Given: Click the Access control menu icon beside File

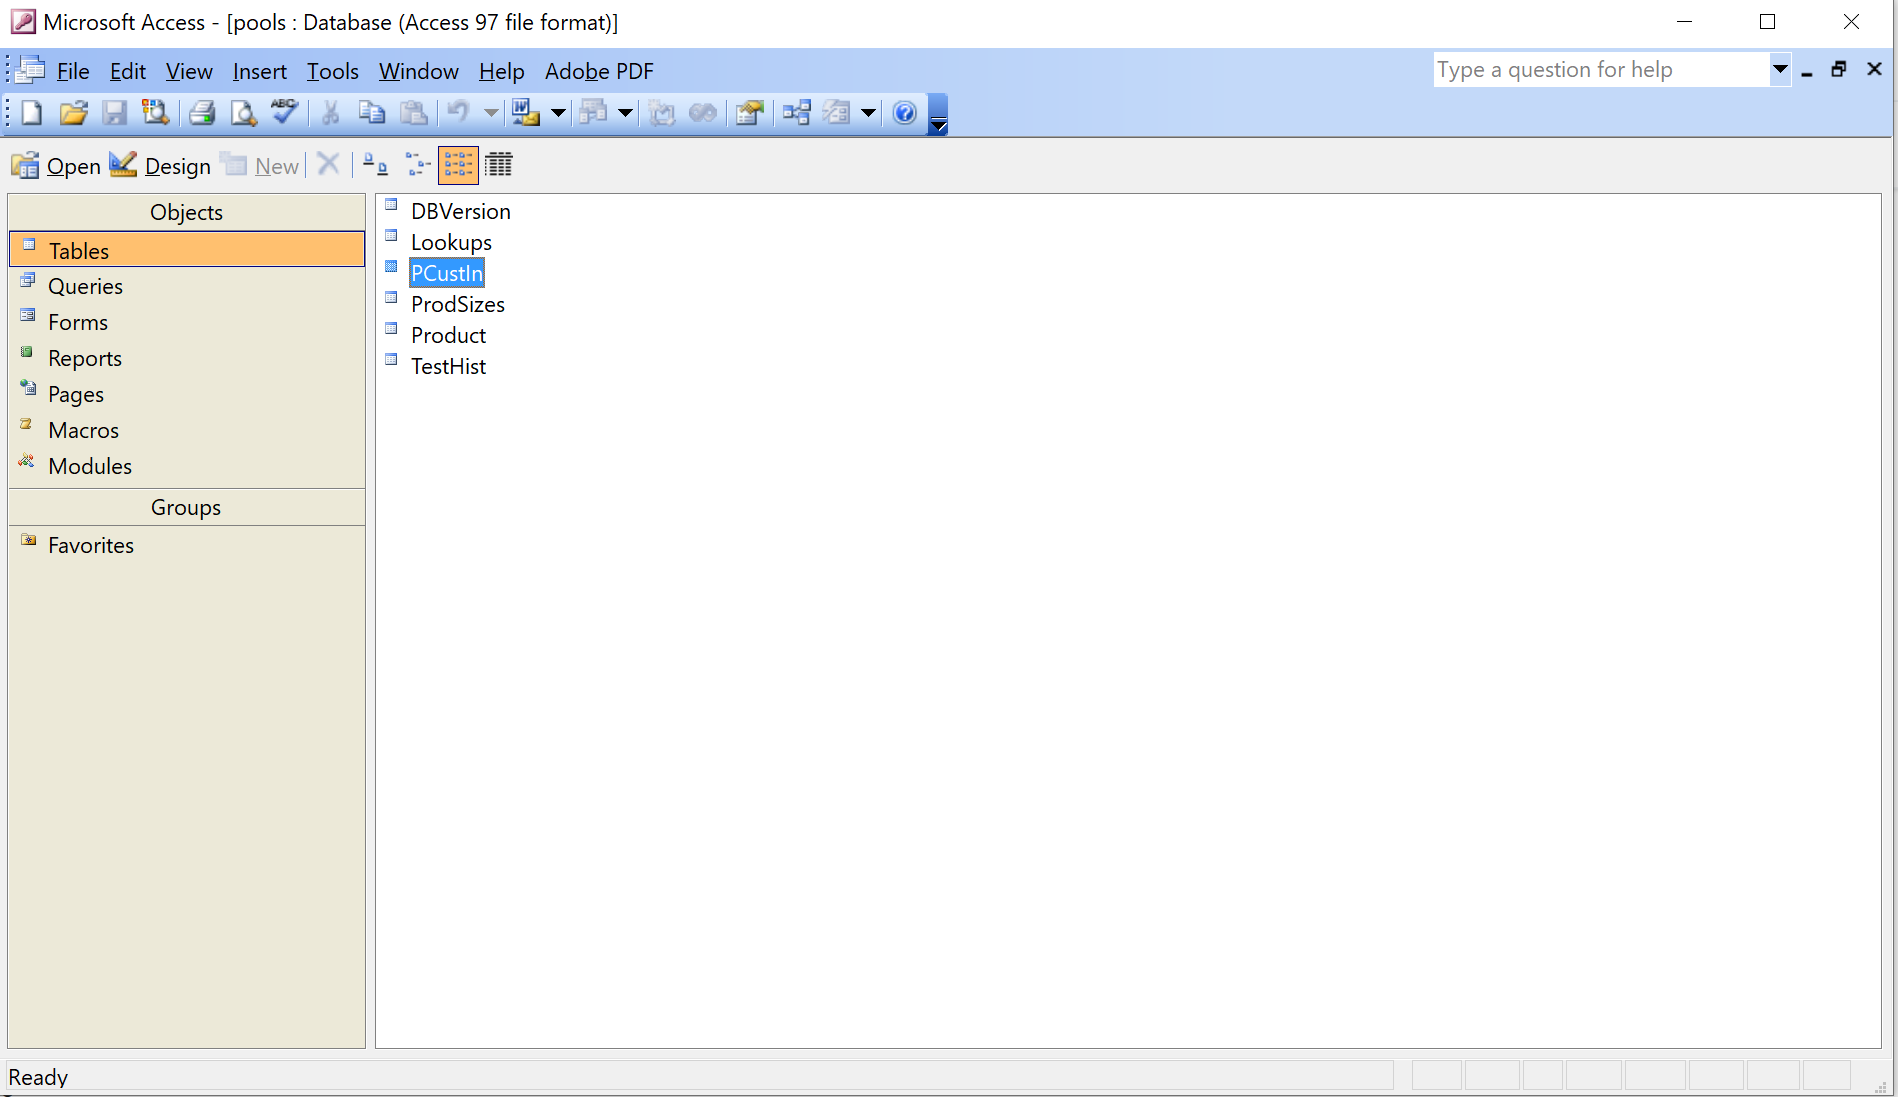Looking at the screenshot, I should click(31, 70).
